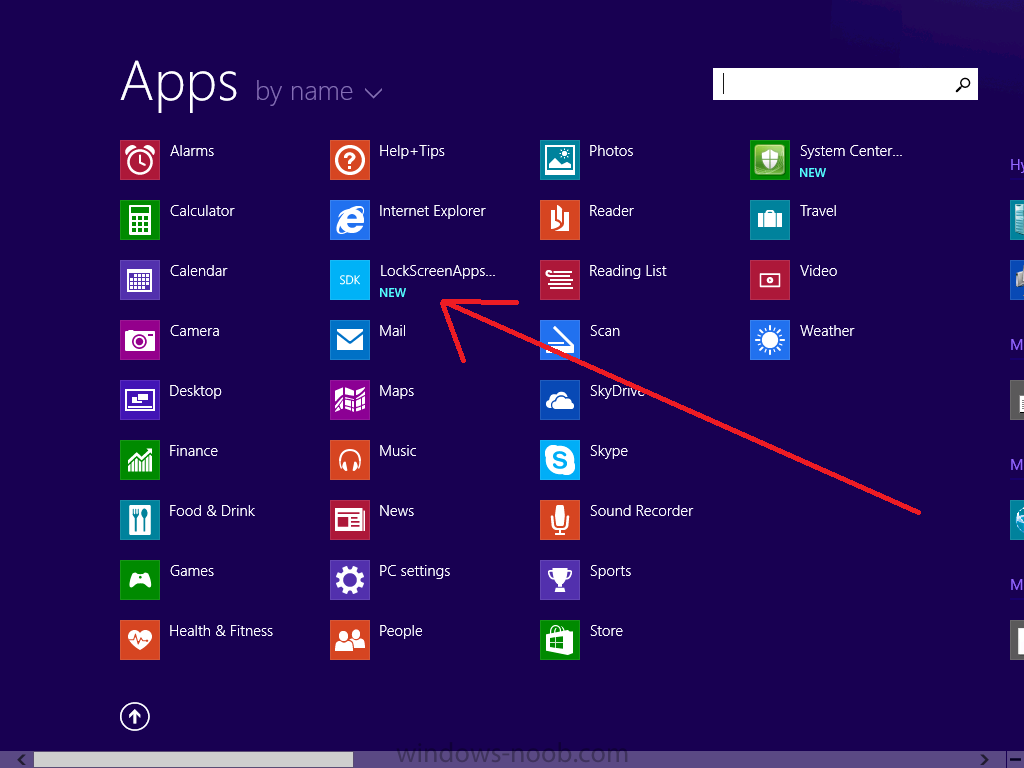1024x768 pixels.
Task: Launch the Skype app icon
Action: tap(560, 460)
